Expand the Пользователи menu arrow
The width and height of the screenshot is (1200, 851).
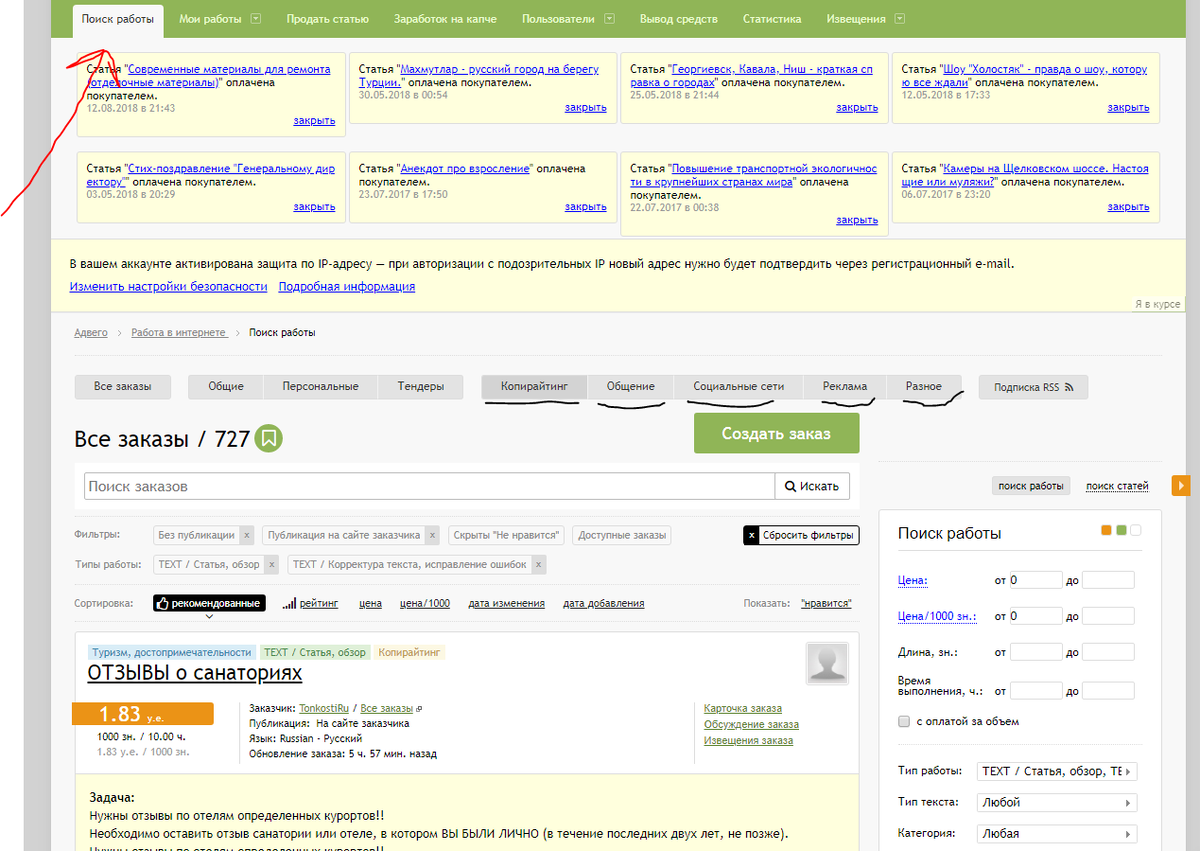609,19
